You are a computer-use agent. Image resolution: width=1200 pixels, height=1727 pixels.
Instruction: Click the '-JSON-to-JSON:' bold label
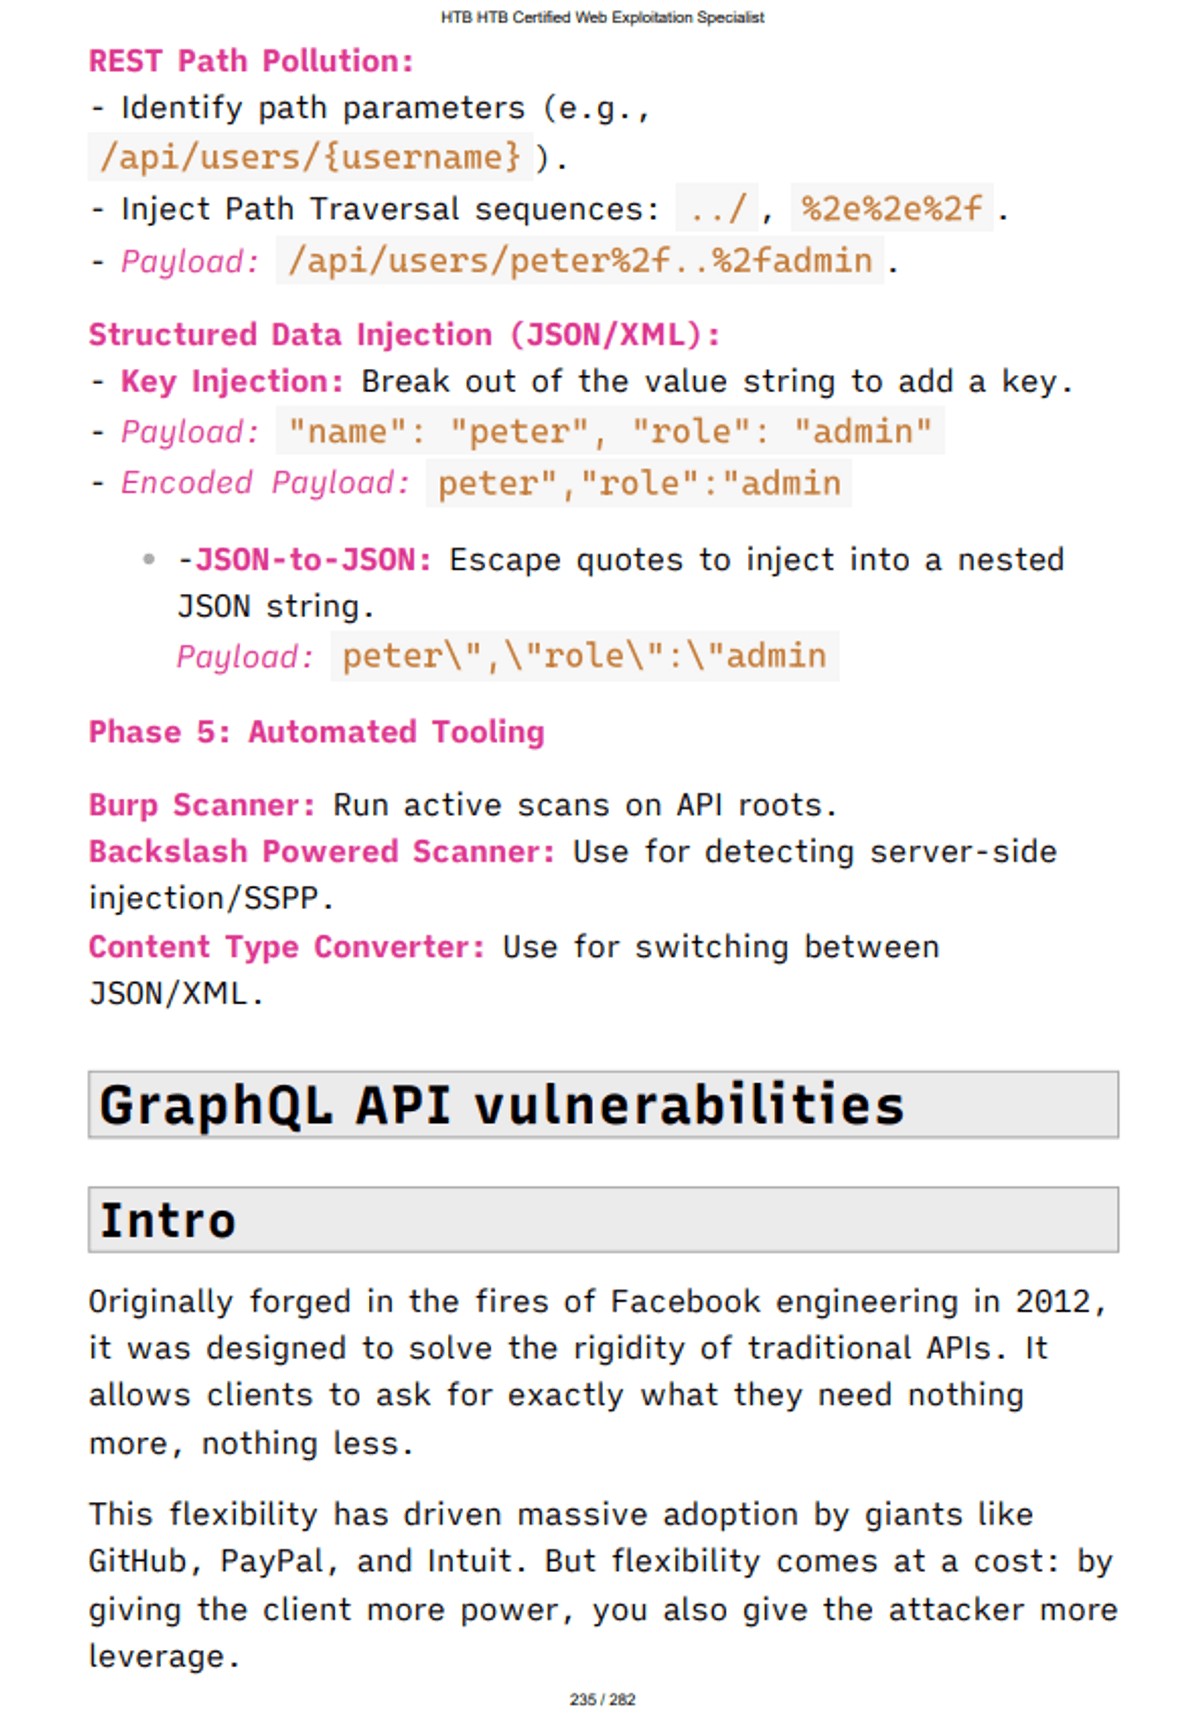click(304, 559)
